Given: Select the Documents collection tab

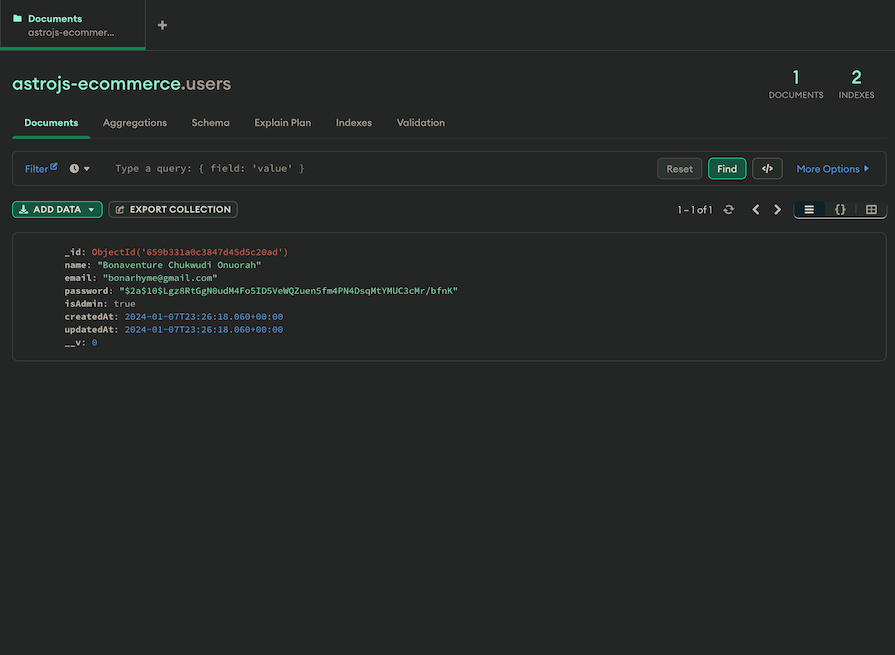Looking at the screenshot, I should (x=51, y=123).
